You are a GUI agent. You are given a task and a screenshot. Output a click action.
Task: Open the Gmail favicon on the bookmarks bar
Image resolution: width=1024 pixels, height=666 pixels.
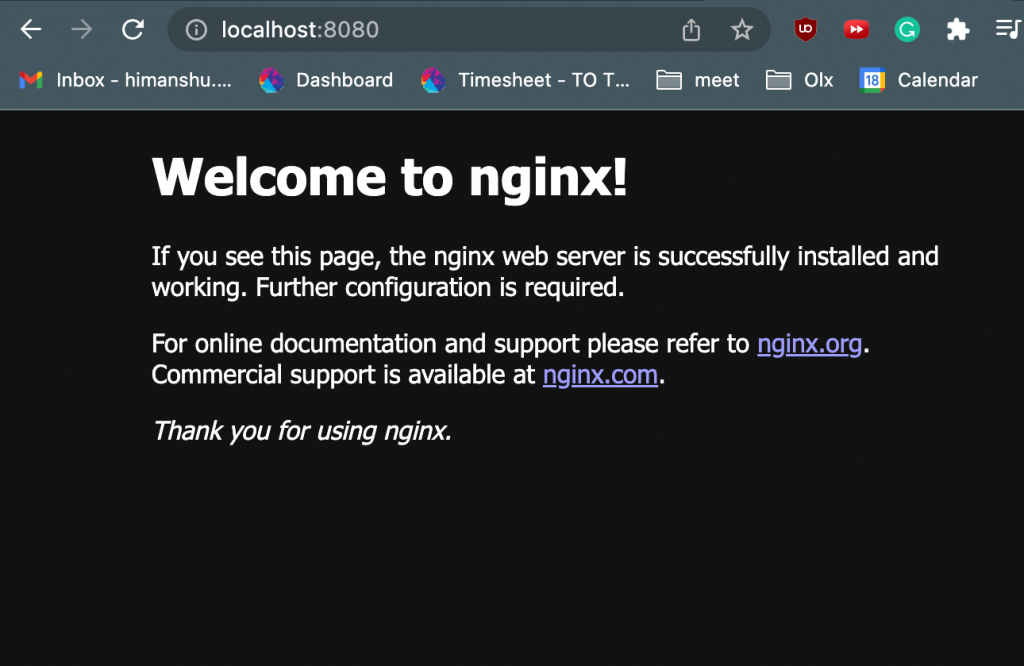(x=29, y=80)
